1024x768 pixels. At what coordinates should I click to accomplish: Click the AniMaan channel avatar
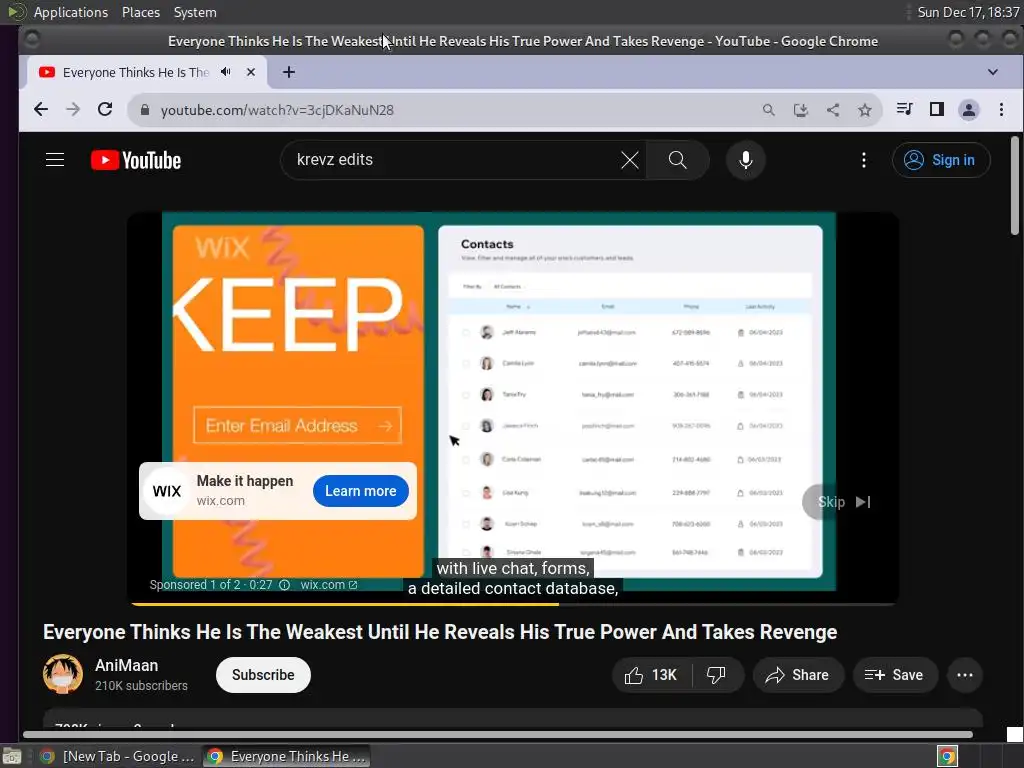coord(63,674)
